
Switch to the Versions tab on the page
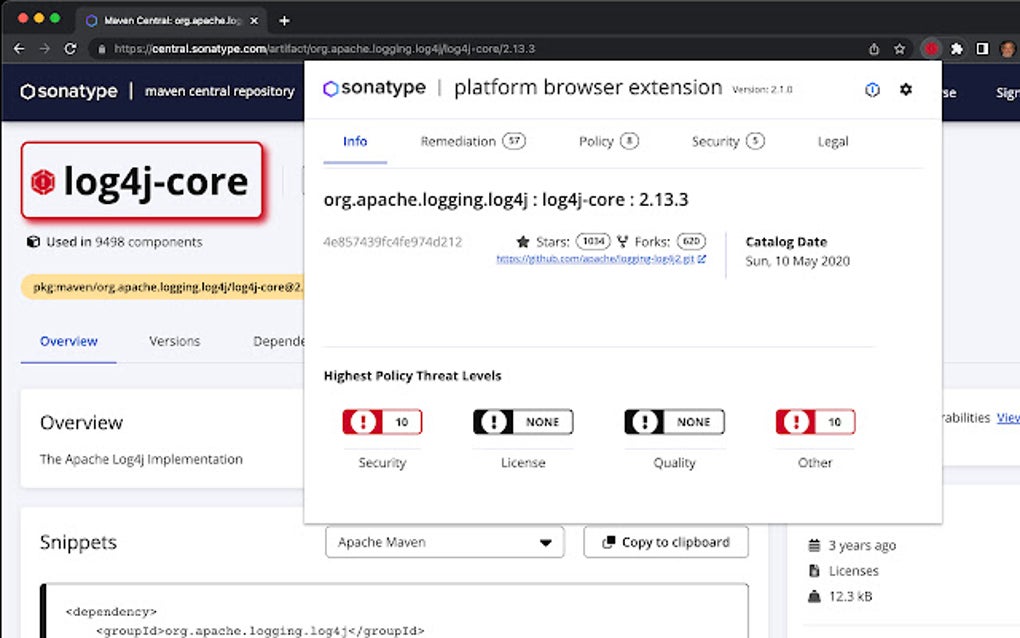tap(174, 341)
